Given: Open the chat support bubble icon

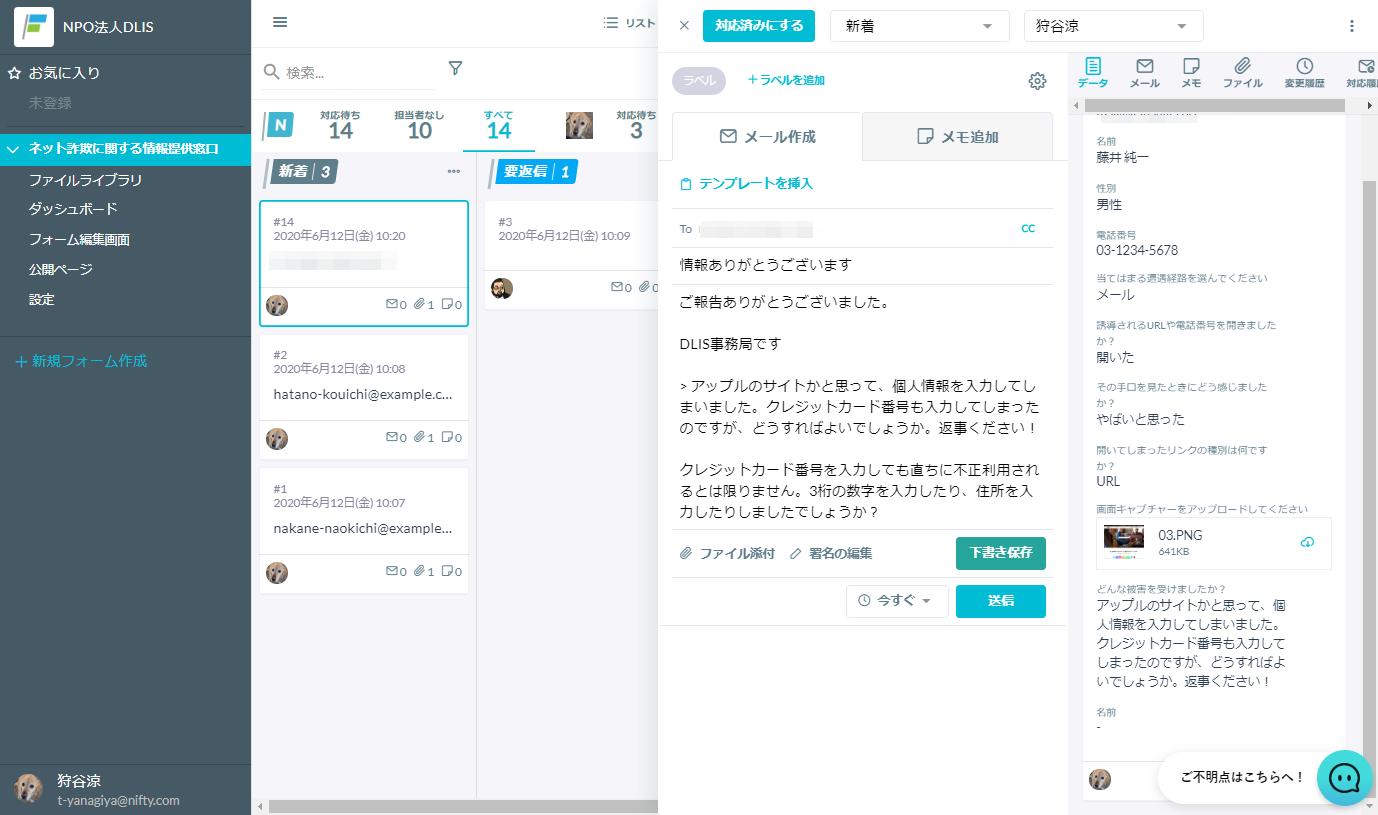Looking at the screenshot, I should [1344, 777].
